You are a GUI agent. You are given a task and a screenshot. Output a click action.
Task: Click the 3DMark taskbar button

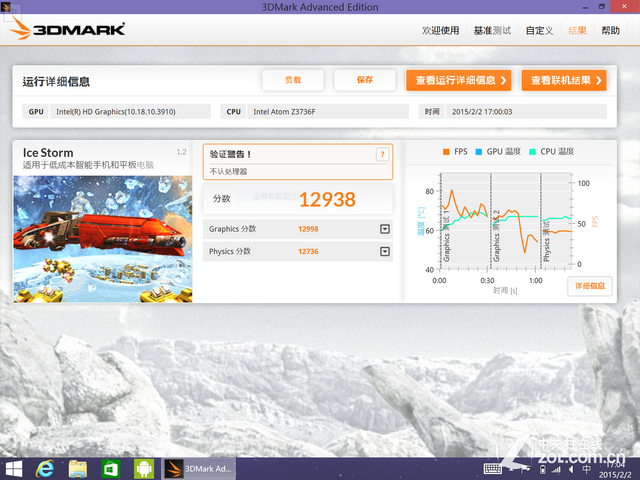(199, 469)
